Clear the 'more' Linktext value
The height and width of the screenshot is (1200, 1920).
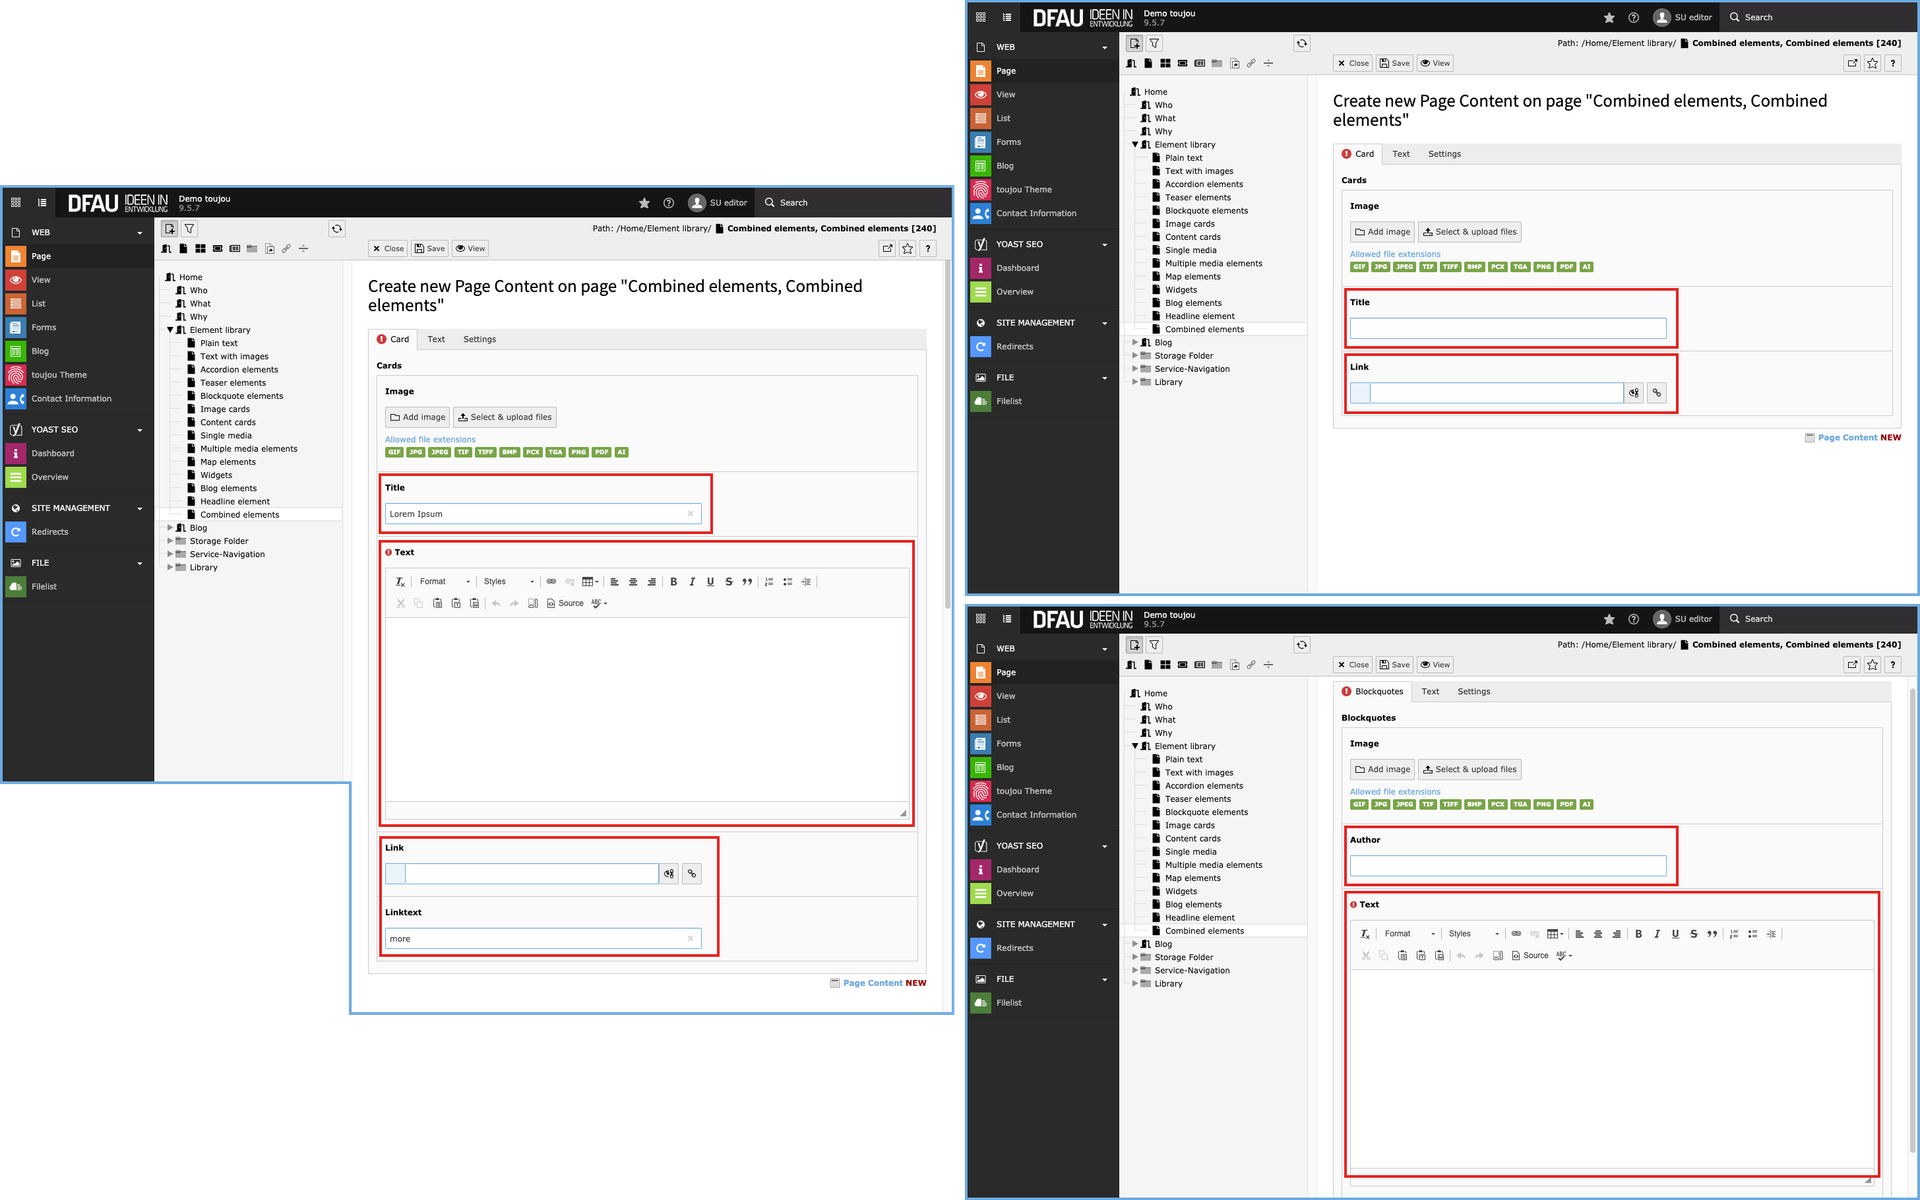[x=690, y=939]
